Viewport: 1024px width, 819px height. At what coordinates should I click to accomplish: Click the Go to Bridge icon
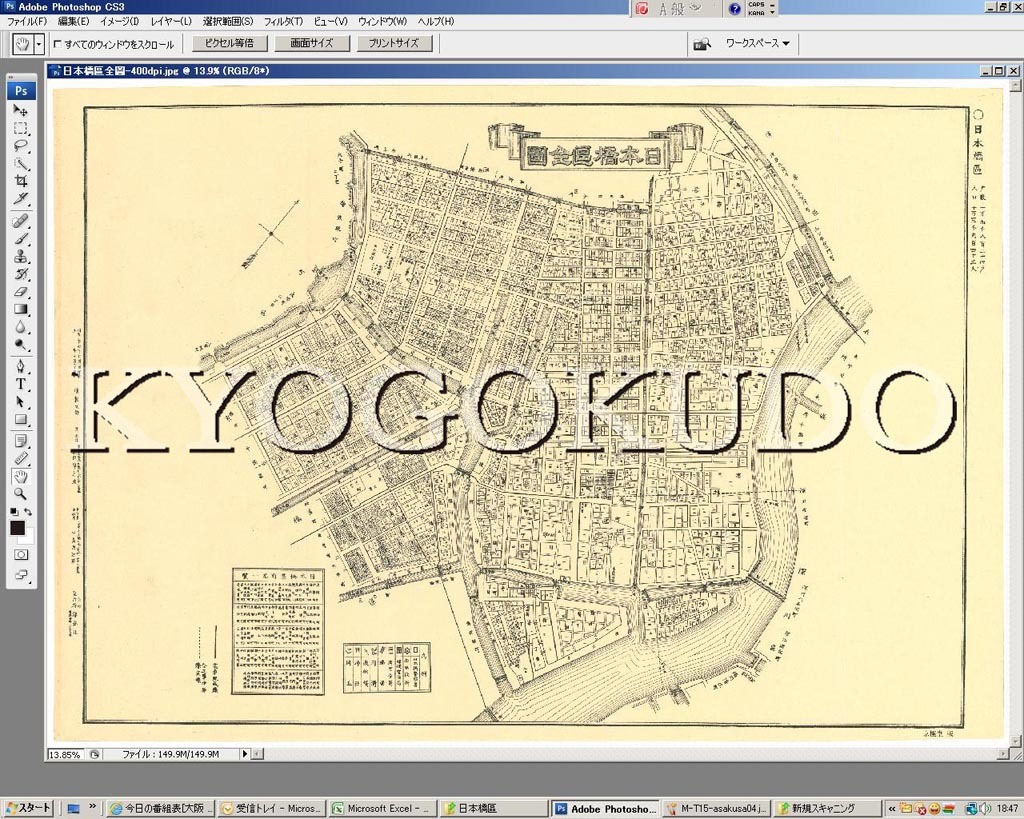[x=702, y=44]
